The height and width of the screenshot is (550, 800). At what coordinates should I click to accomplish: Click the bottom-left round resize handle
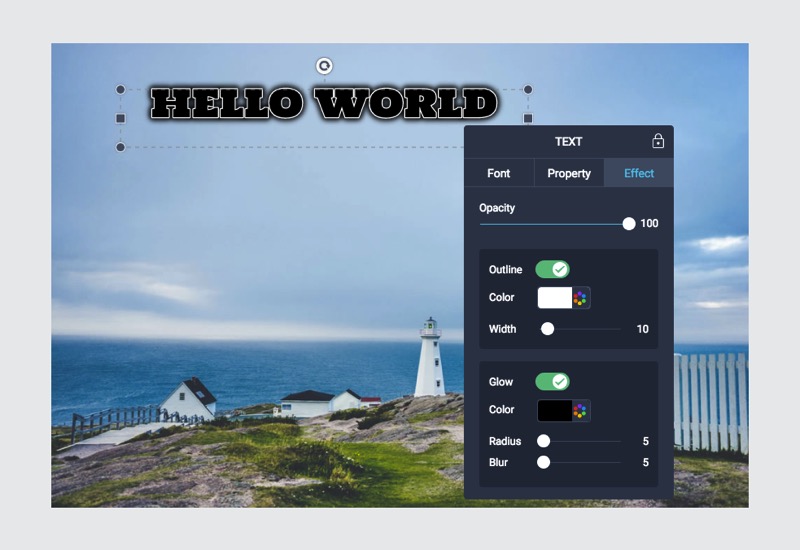pos(120,147)
